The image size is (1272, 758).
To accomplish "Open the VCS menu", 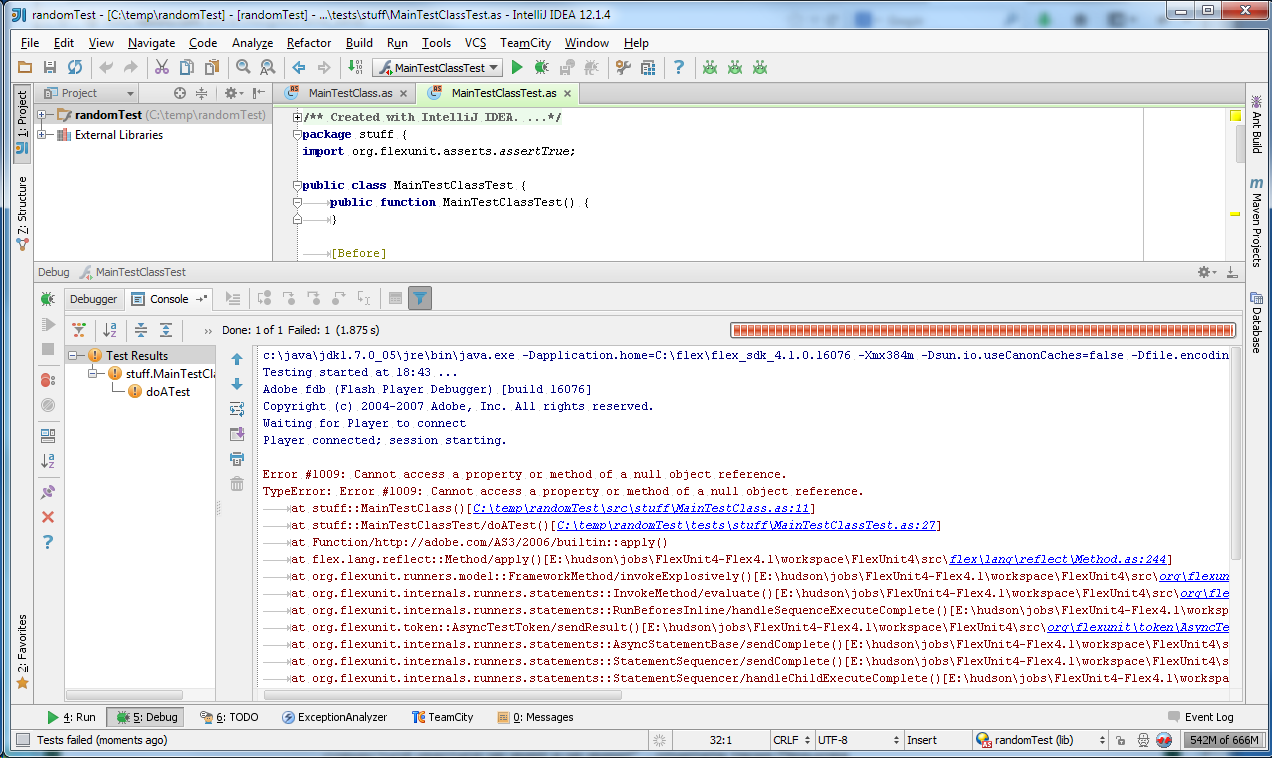I will coord(476,43).
